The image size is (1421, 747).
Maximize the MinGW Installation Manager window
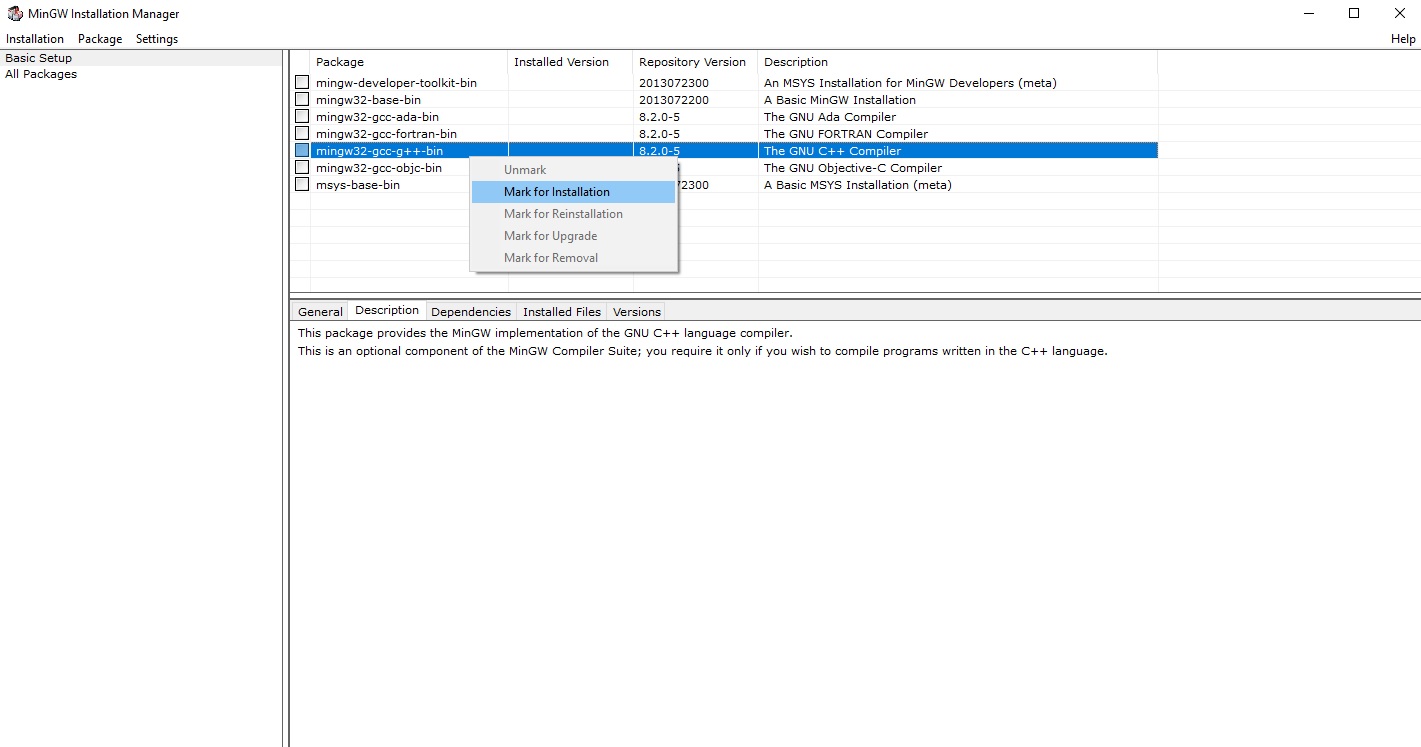click(x=1354, y=13)
